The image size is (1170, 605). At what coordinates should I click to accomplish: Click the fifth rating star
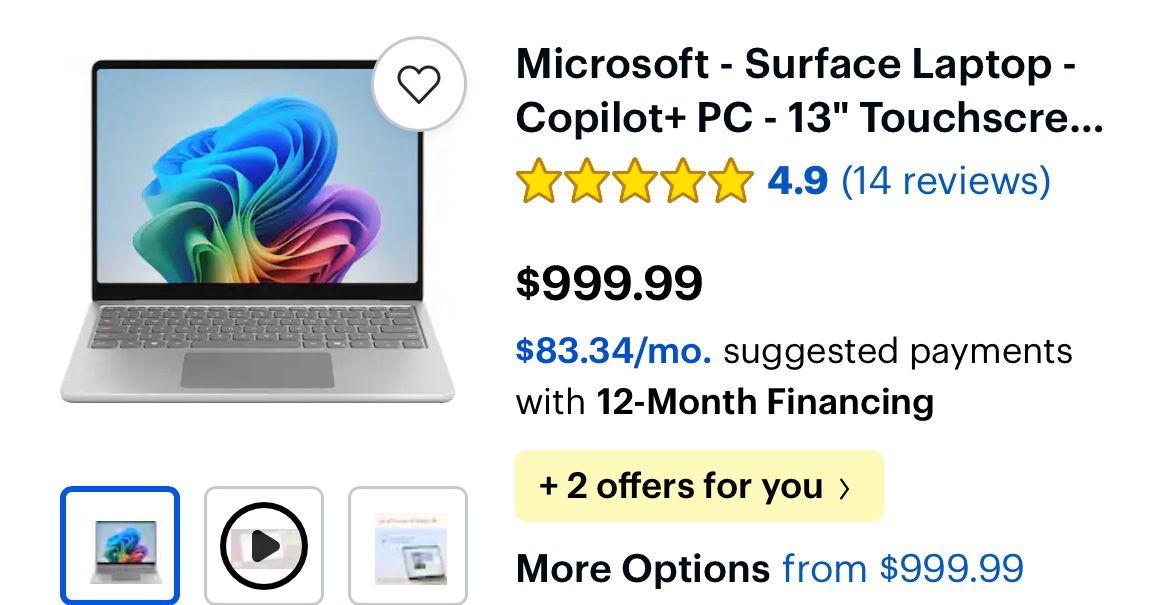tap(730, 182)
